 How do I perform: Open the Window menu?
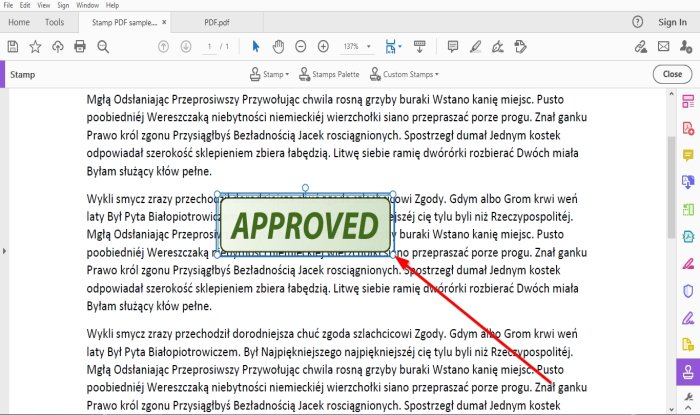click(88, 5)
